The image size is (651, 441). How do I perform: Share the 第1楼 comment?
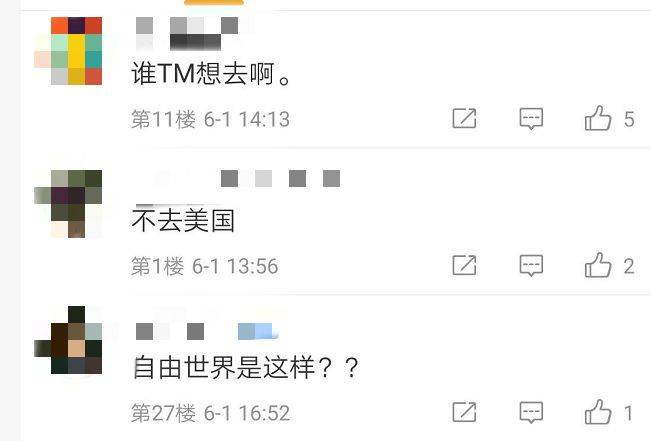[x=464, y=265]
